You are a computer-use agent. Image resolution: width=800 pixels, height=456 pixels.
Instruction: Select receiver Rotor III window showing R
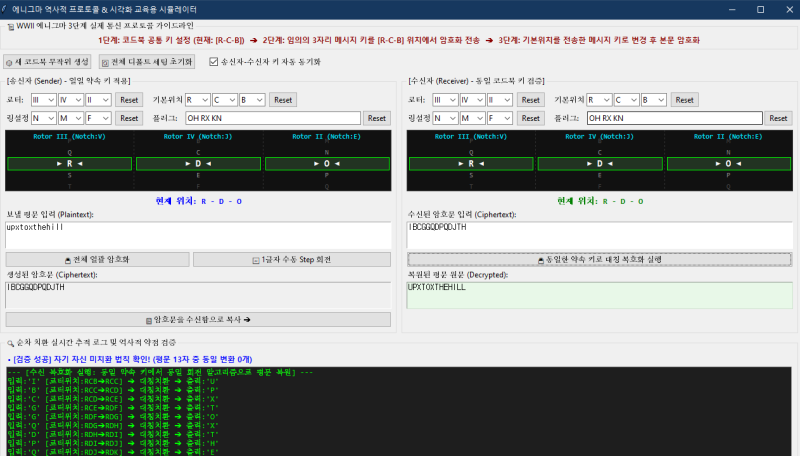471,164
